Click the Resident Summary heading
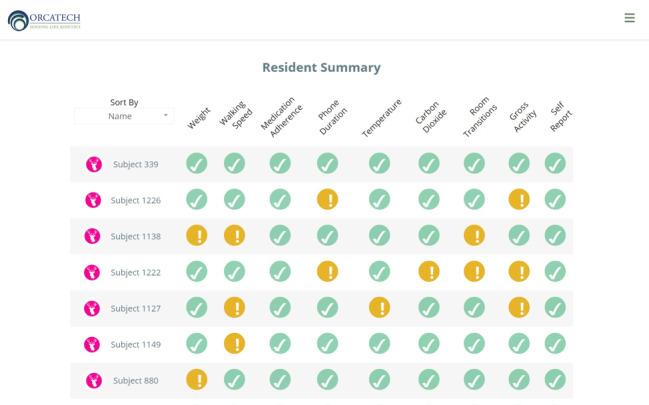The height and width of the screenshot is (405, 649). 321,68
